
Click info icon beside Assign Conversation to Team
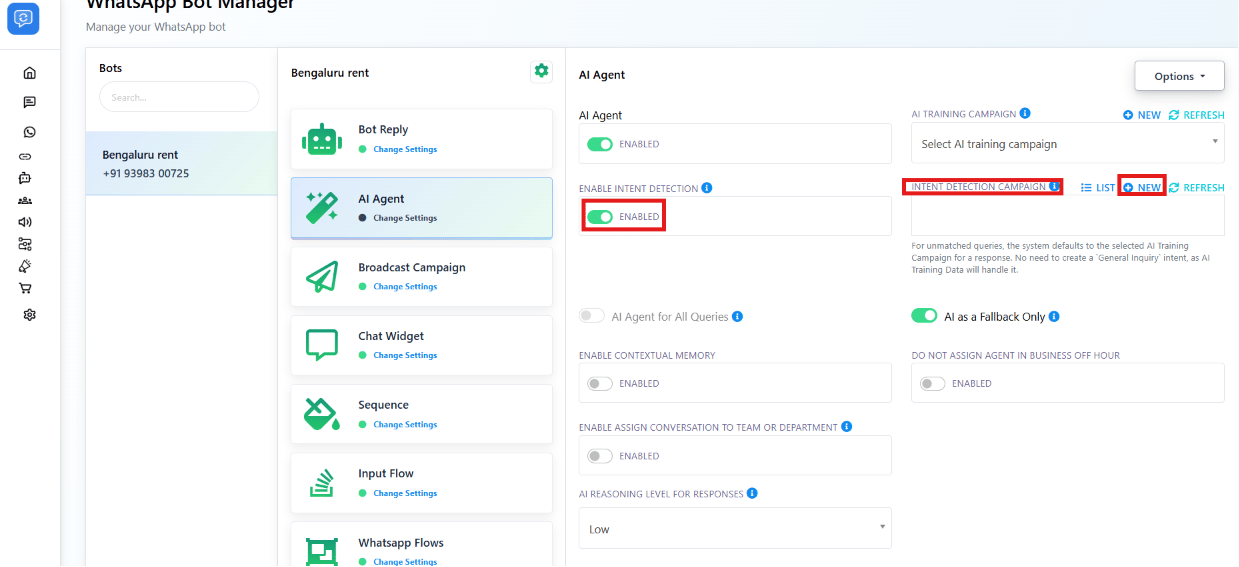(847, 427)
